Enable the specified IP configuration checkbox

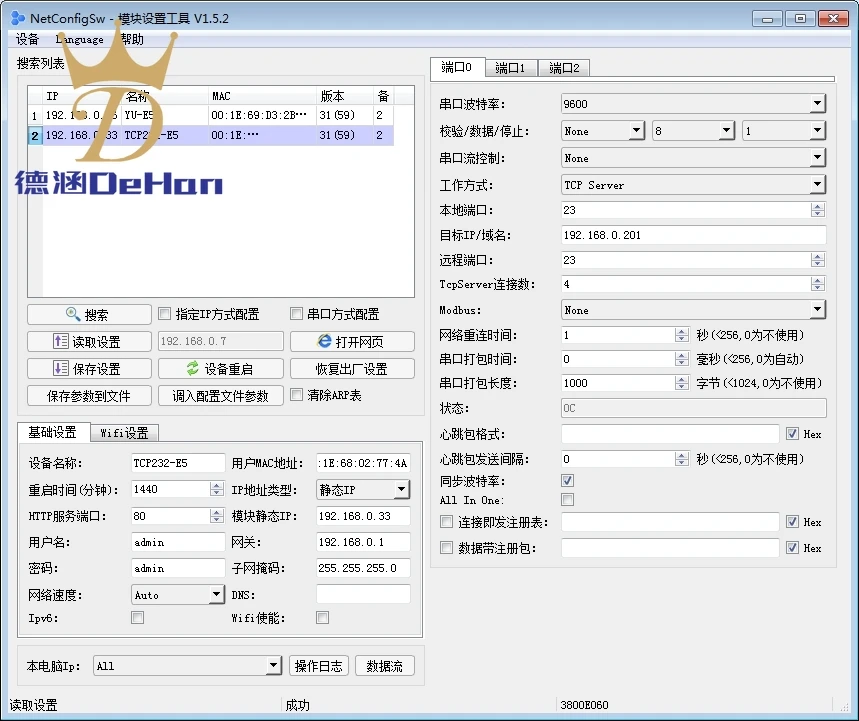pyautogui.click(x=164, y=313)
